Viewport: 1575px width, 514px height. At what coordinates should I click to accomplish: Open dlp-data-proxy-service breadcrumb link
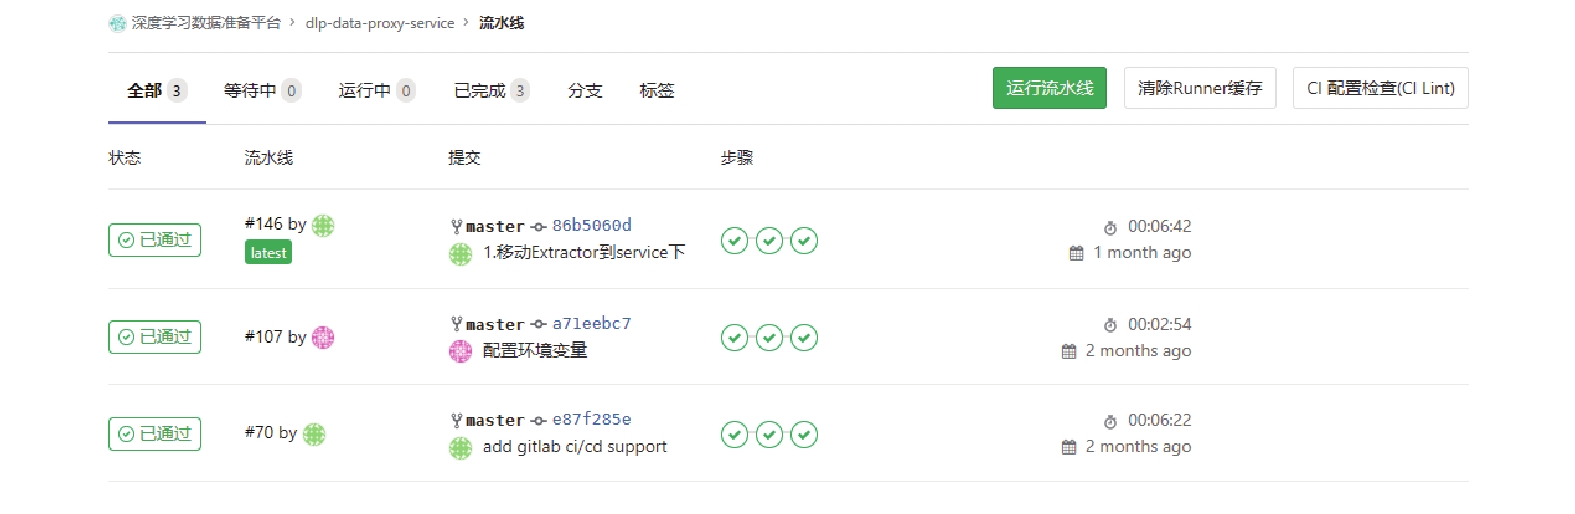380,23
